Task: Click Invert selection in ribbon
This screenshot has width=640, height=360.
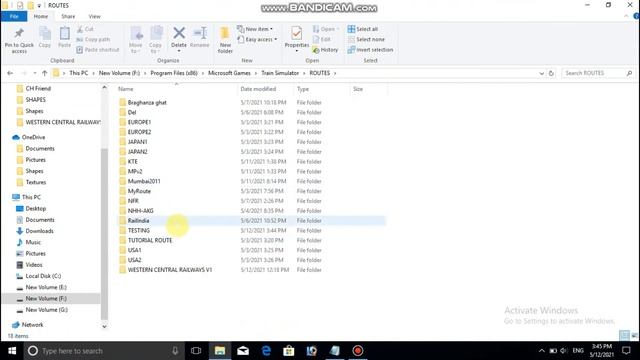Action: tap(370, 49)
